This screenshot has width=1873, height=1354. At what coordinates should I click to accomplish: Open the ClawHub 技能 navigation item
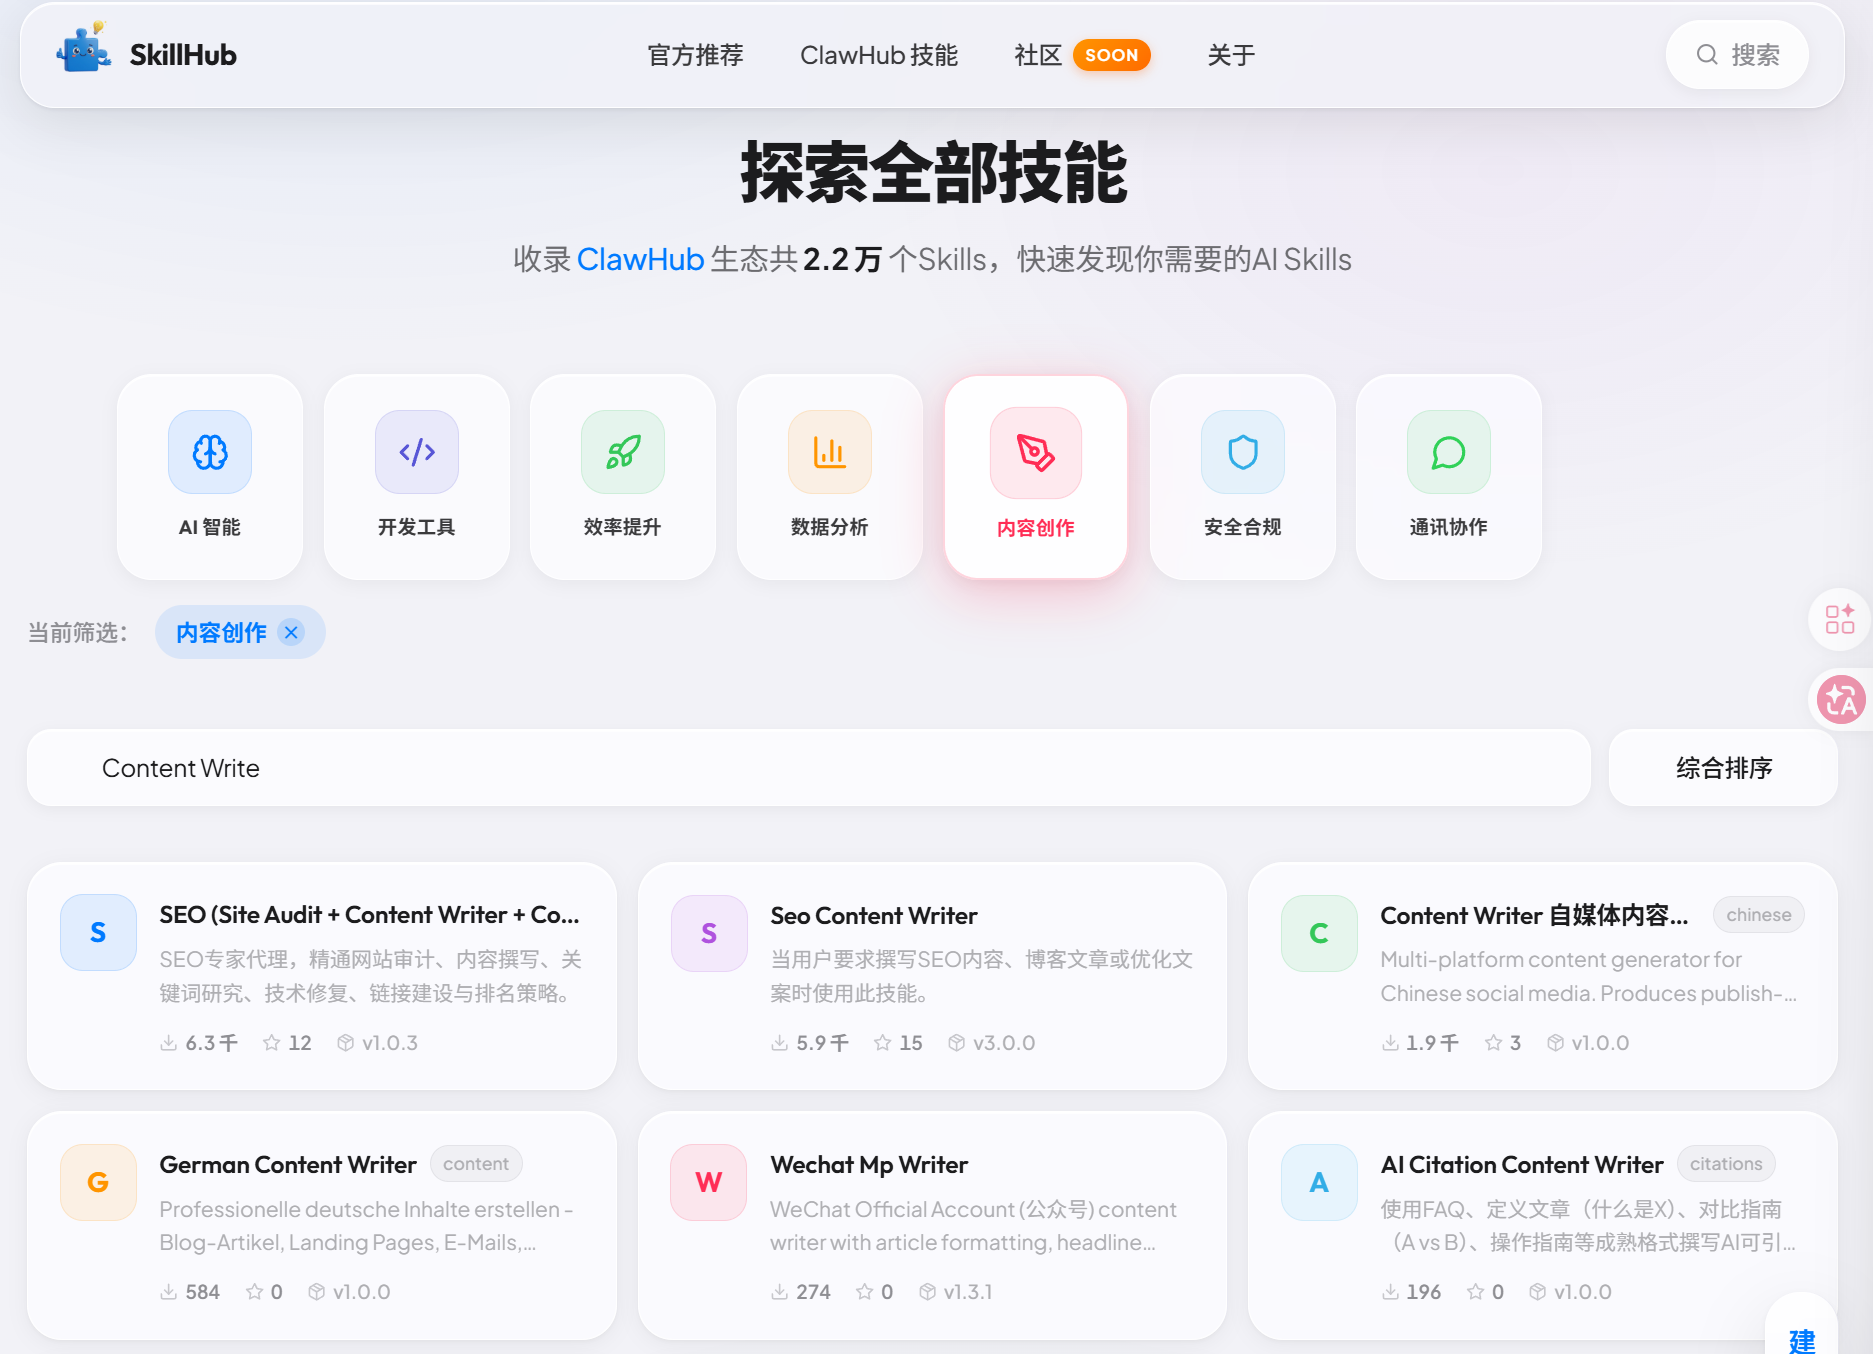(x=879, y=55)
